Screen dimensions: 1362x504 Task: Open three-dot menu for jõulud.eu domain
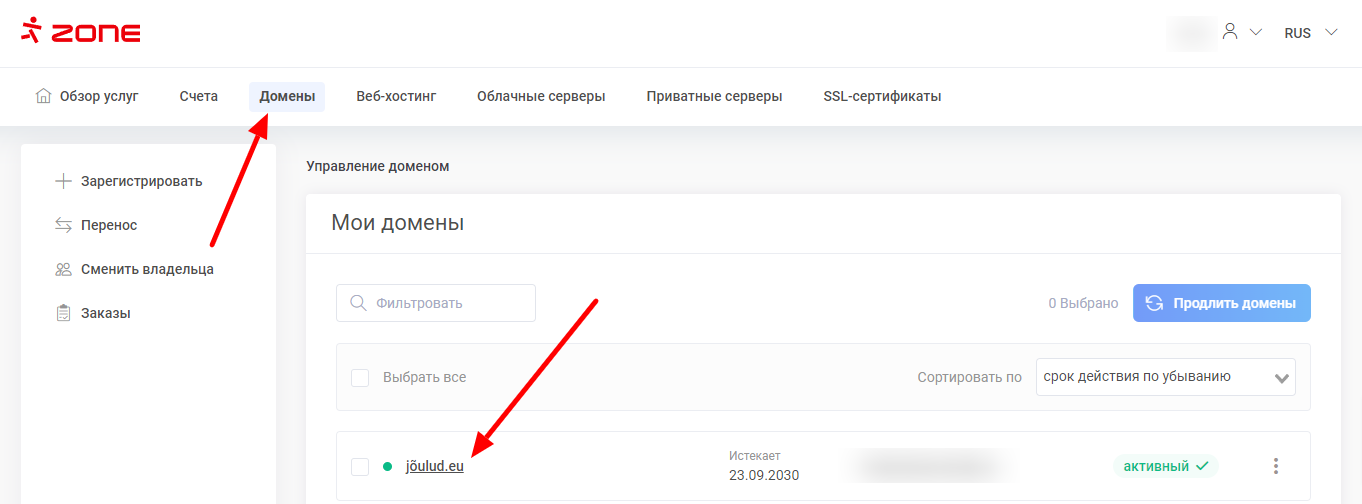pos(1275,466)
